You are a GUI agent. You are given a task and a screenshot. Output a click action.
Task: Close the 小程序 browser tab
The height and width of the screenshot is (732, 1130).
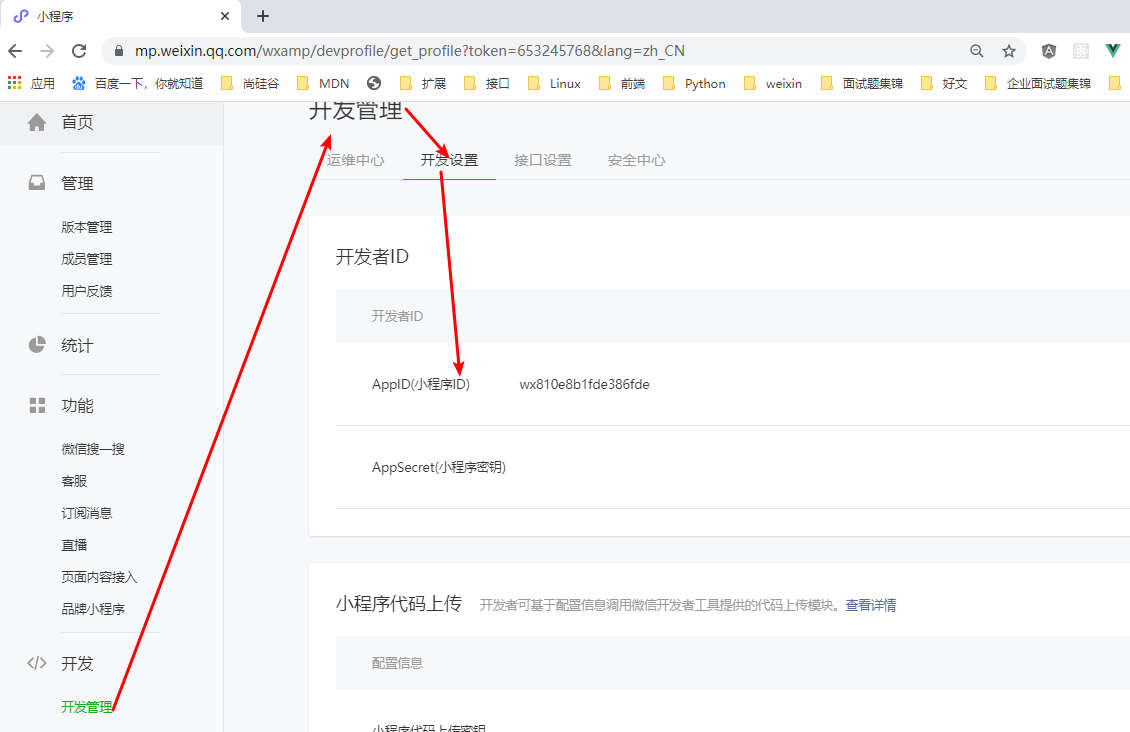(x=225, y=16)
